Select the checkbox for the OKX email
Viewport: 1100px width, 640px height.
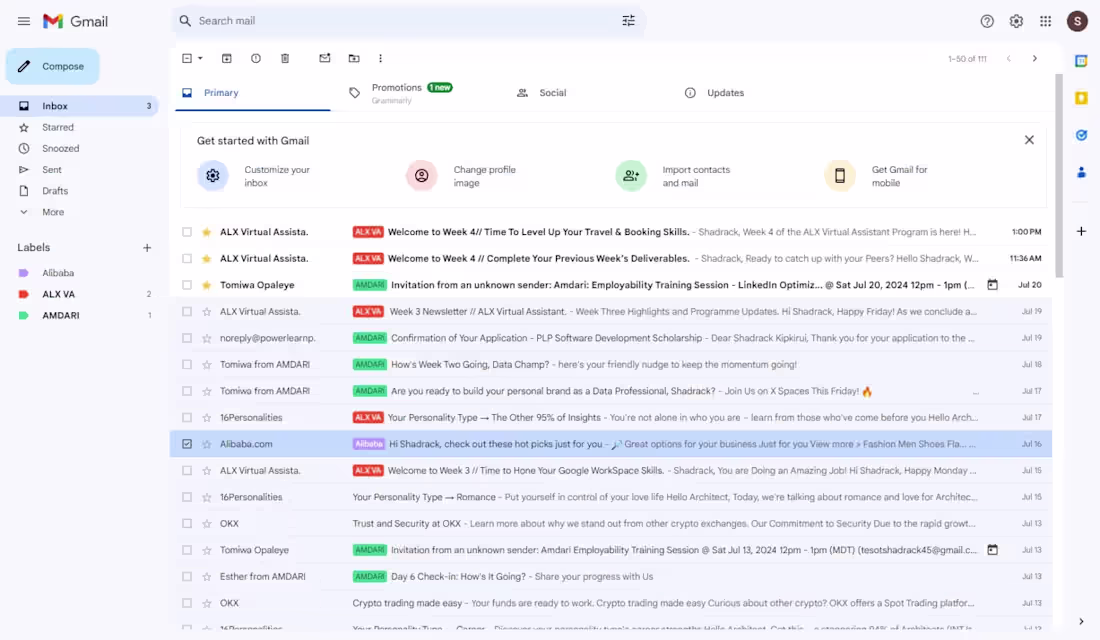pyautogui.click(x=187, y=523)
